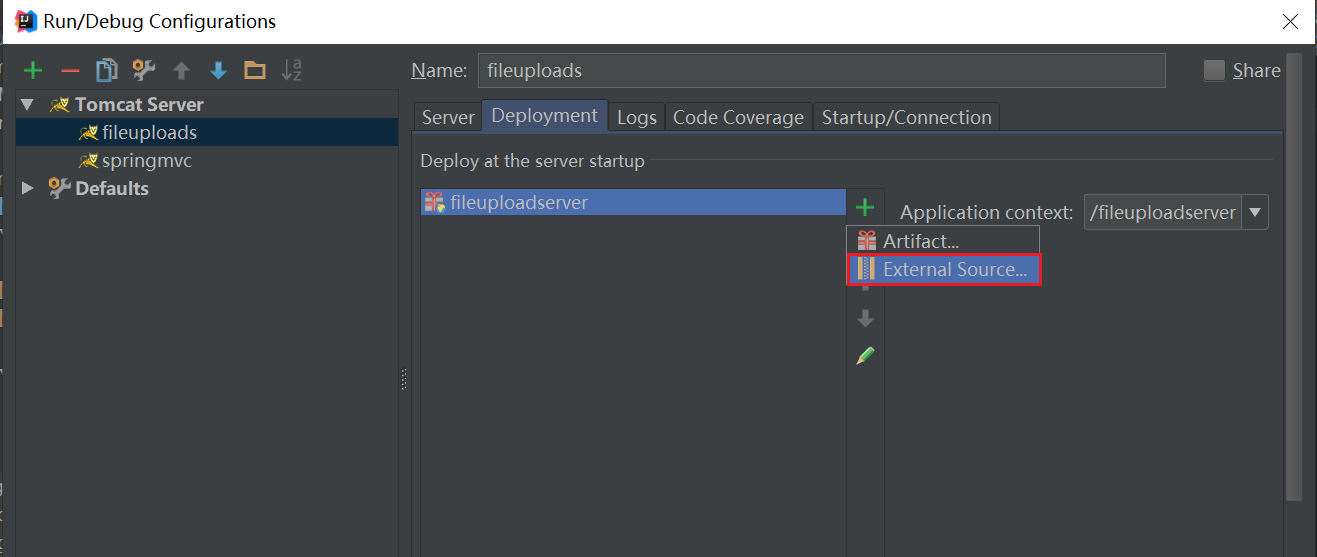The height and width of the screenshot is (557, 1317).
Task: Edit artifact with green pencil icon
Action: pyautogui.click(x=866, y=355)
